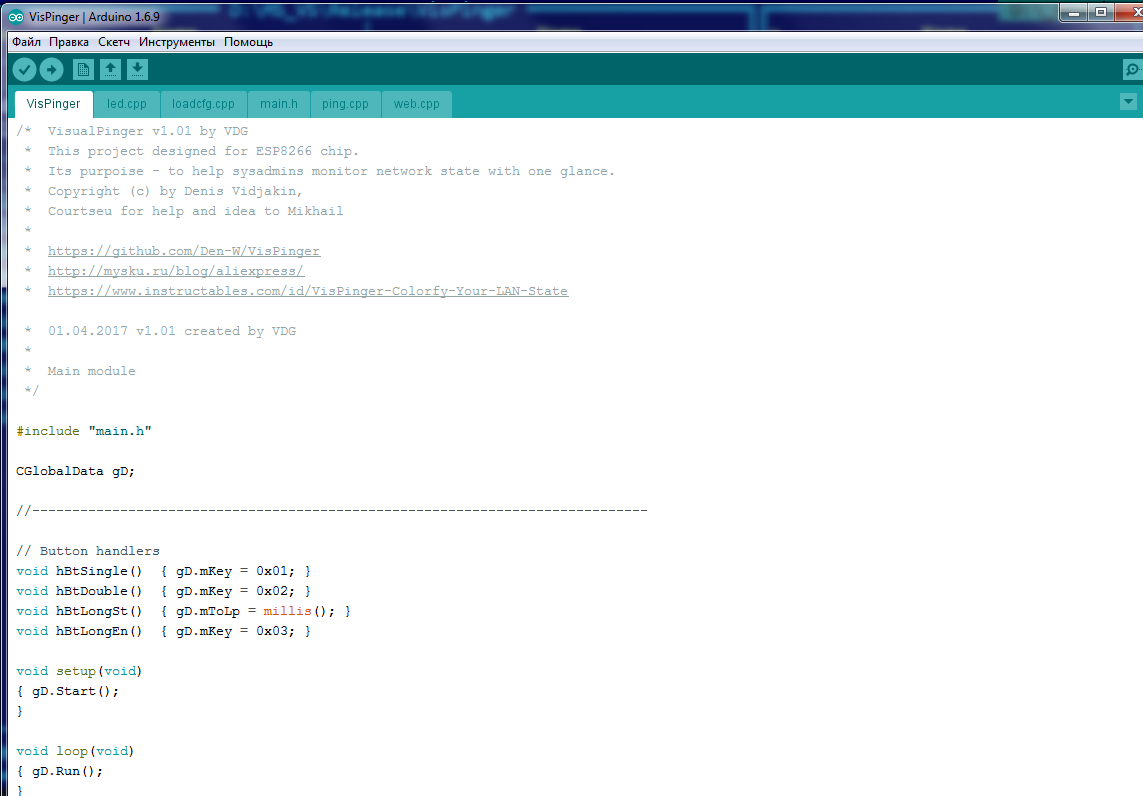Image resolution: width=1143 pixels, height=796 pixels.
Task: Select the VisPinger tab
Action: pos(53,104)
